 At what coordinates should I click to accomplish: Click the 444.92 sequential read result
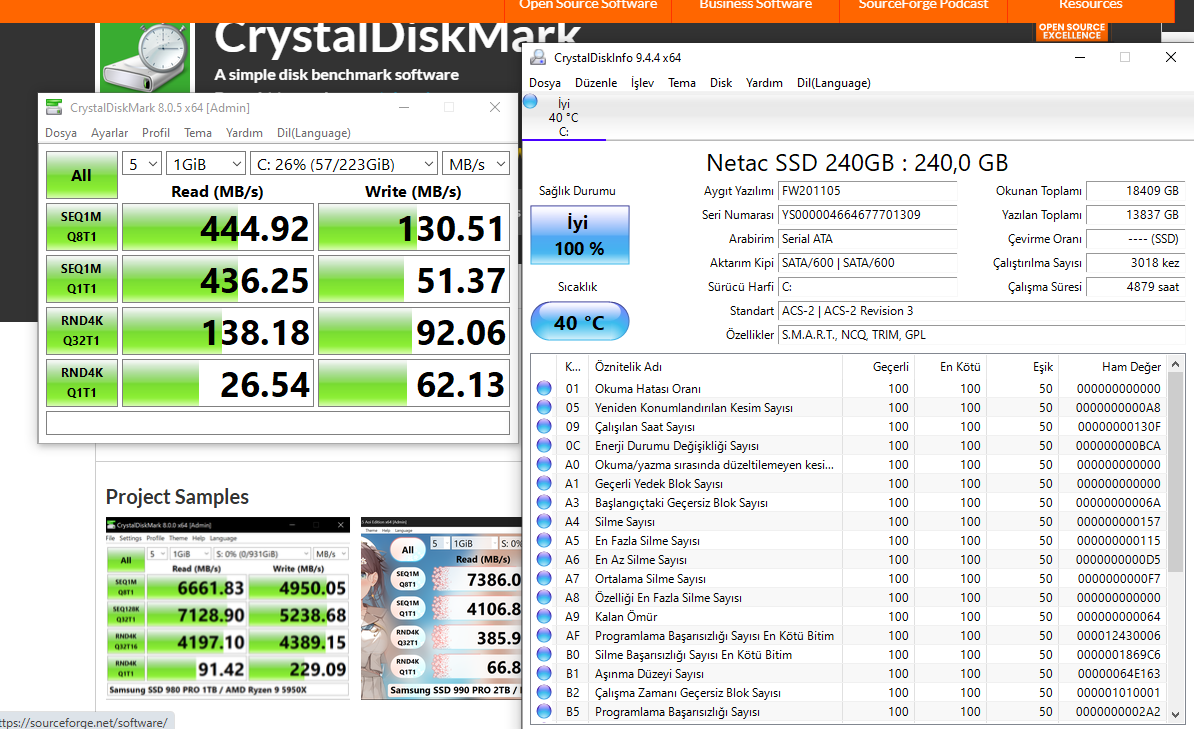[x=218, y=227]
